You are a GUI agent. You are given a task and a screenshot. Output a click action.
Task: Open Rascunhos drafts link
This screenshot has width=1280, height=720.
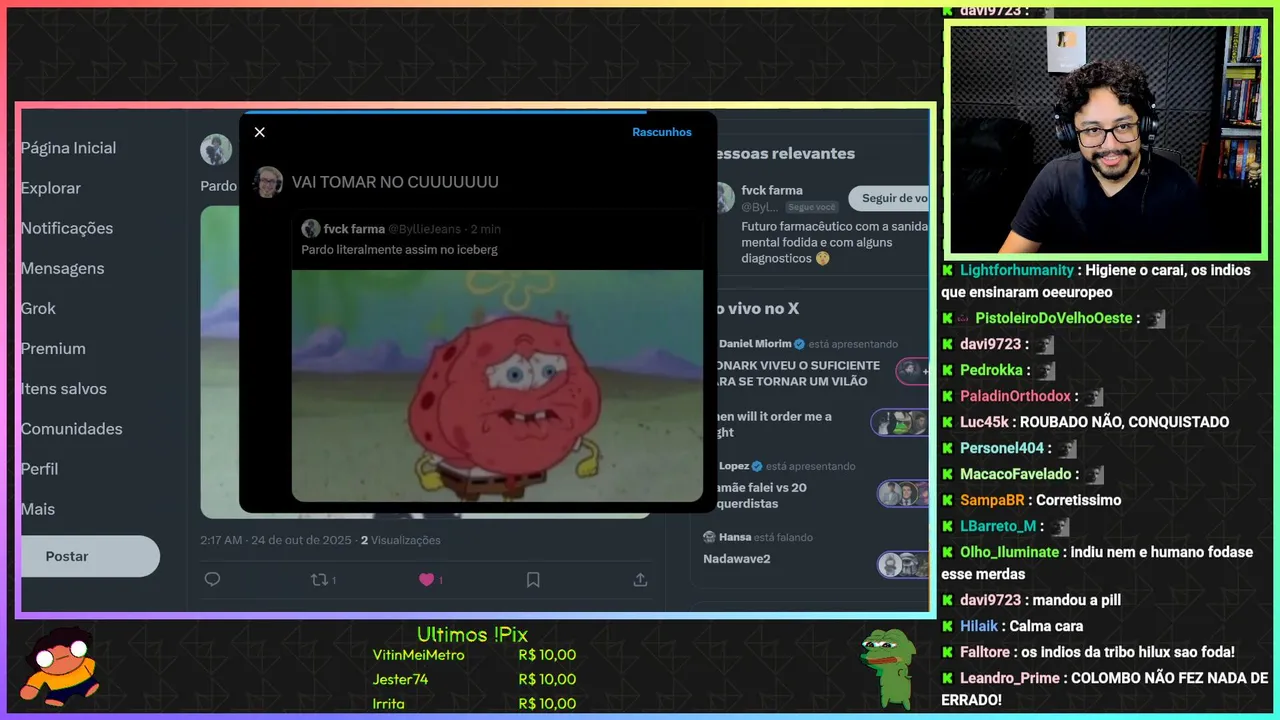[662, 132]
